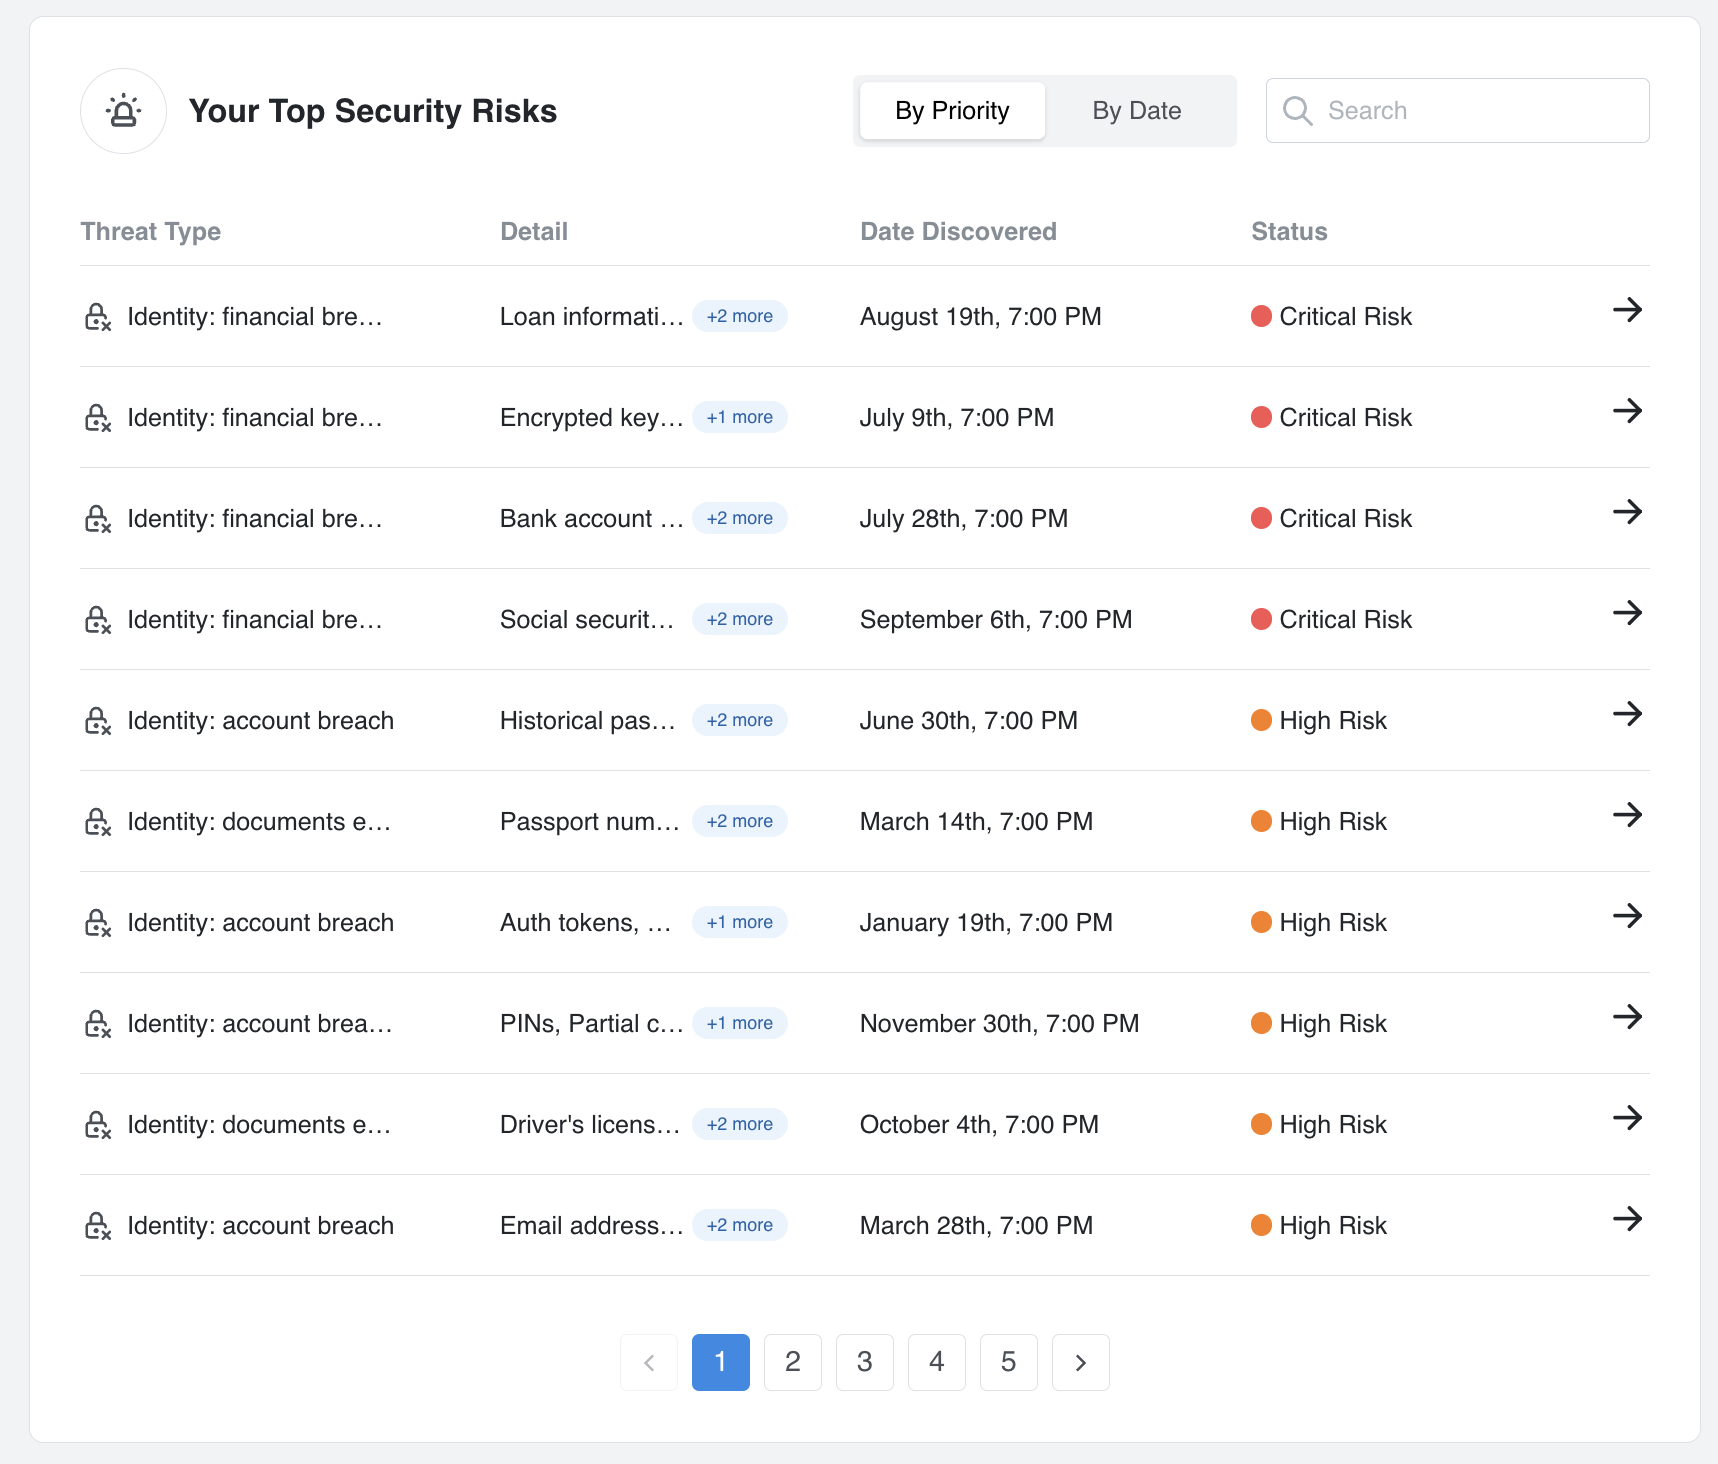Expand +1 more beside Auth tokens

coord(740,922)
